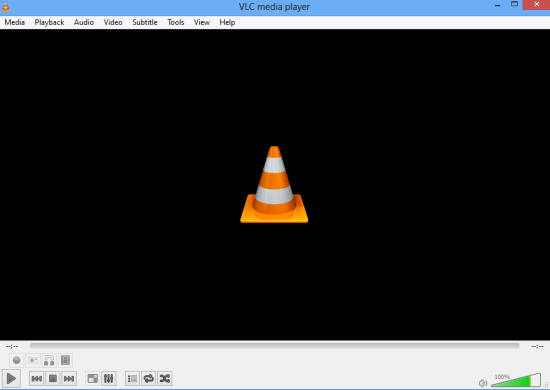This screenshot has height=390, width=550.
Task: Toggle random shuffle icon
Action: point(165,378)
